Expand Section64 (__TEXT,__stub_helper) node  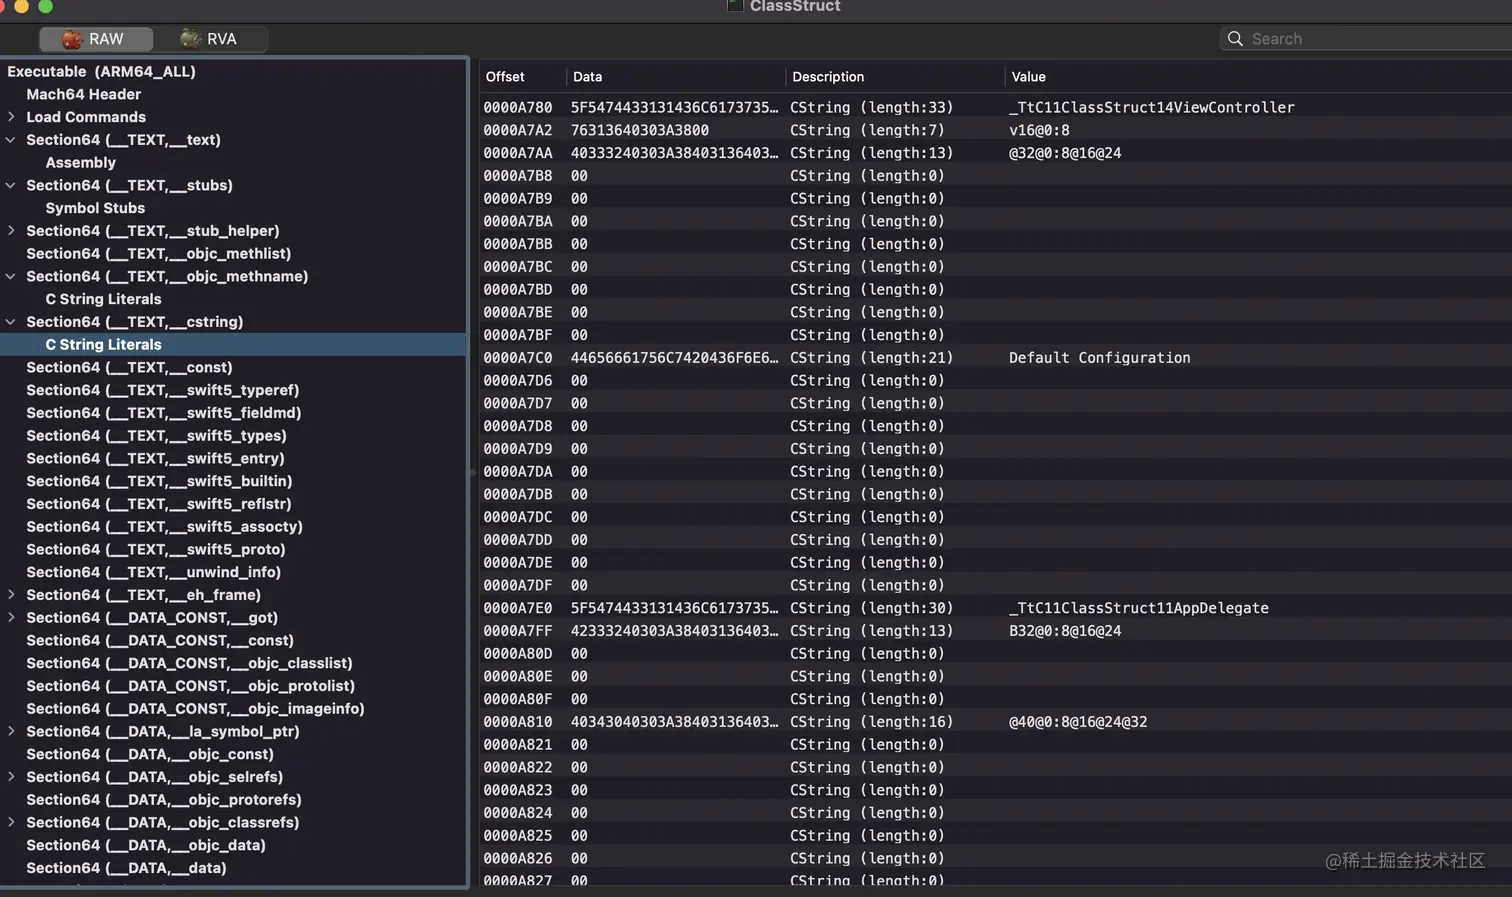point(11,231)
